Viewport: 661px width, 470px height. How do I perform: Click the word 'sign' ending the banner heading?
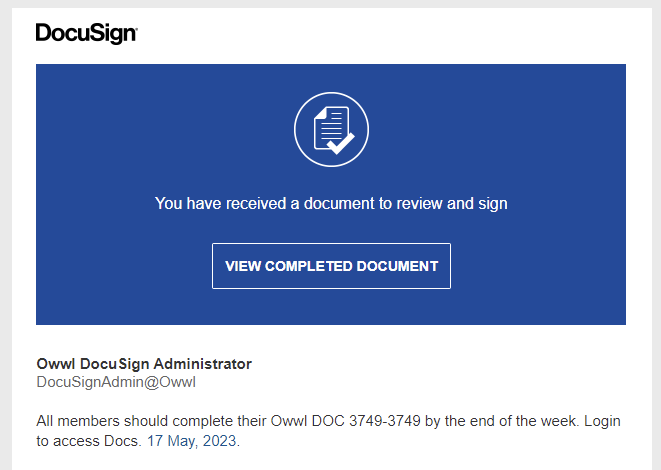[x=493, y=204]
